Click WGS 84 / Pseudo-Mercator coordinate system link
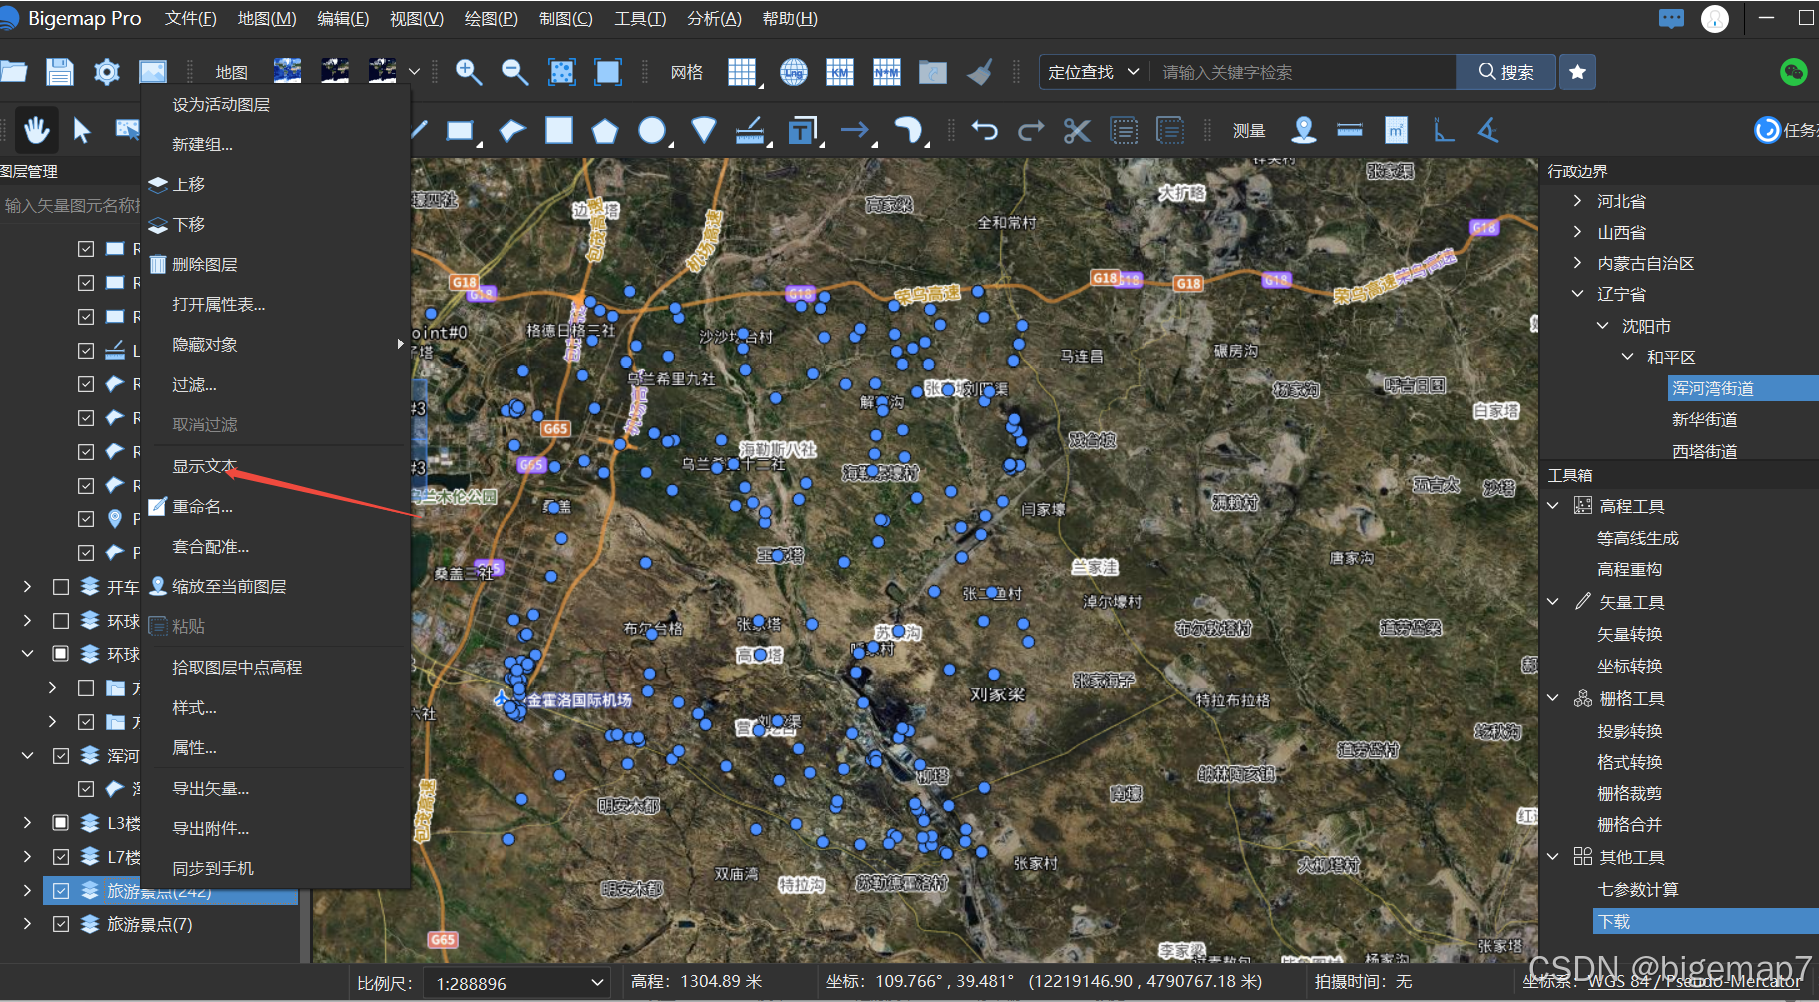1819x1002 pixels. pyautogui.click(x=1694, y=982)
